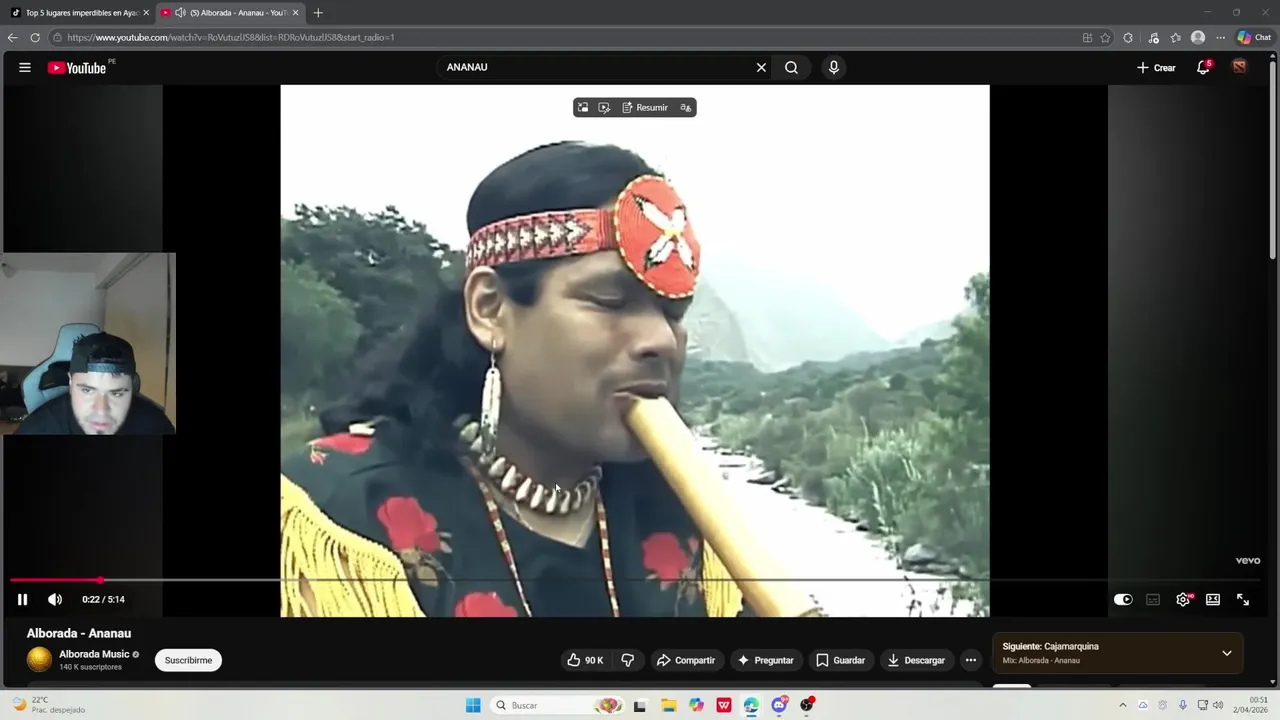Open the WPS Office taskbar icon
This screenshot has width=1280, height=720.
723,705
